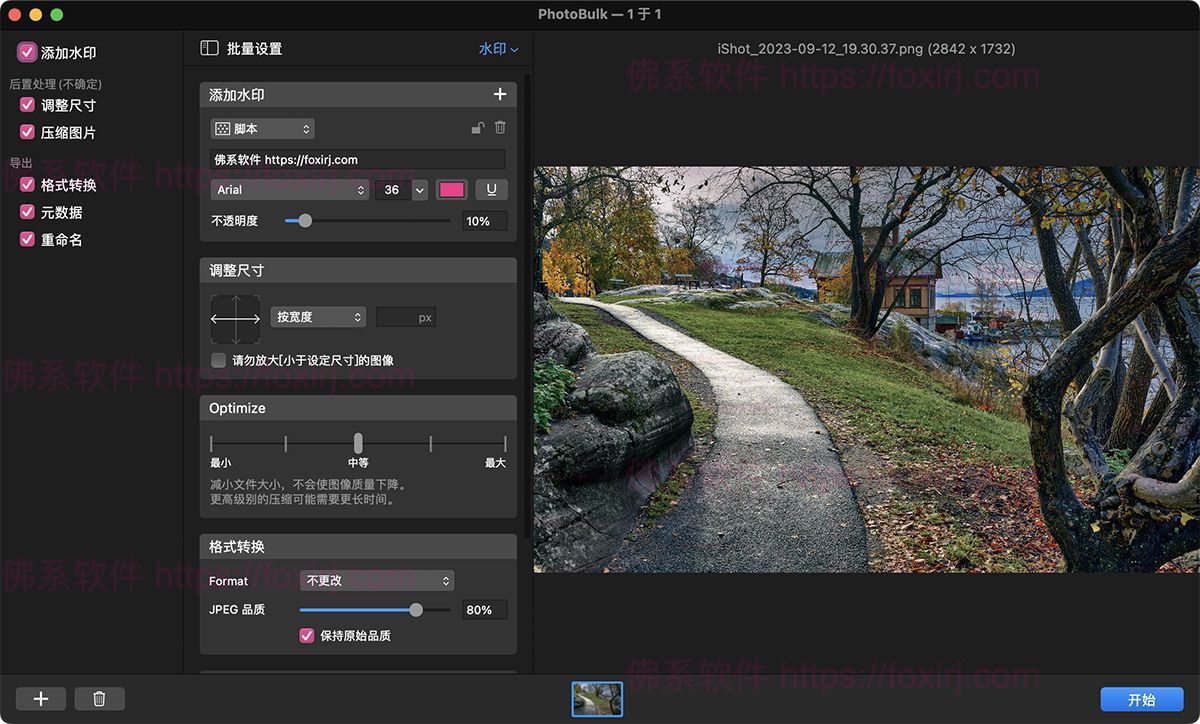The width and height of the screenshot is (1200, 724).
Task: Open the 脚本 watermark type dropdown
Action: pyautogui.click(x=262, y=129)
